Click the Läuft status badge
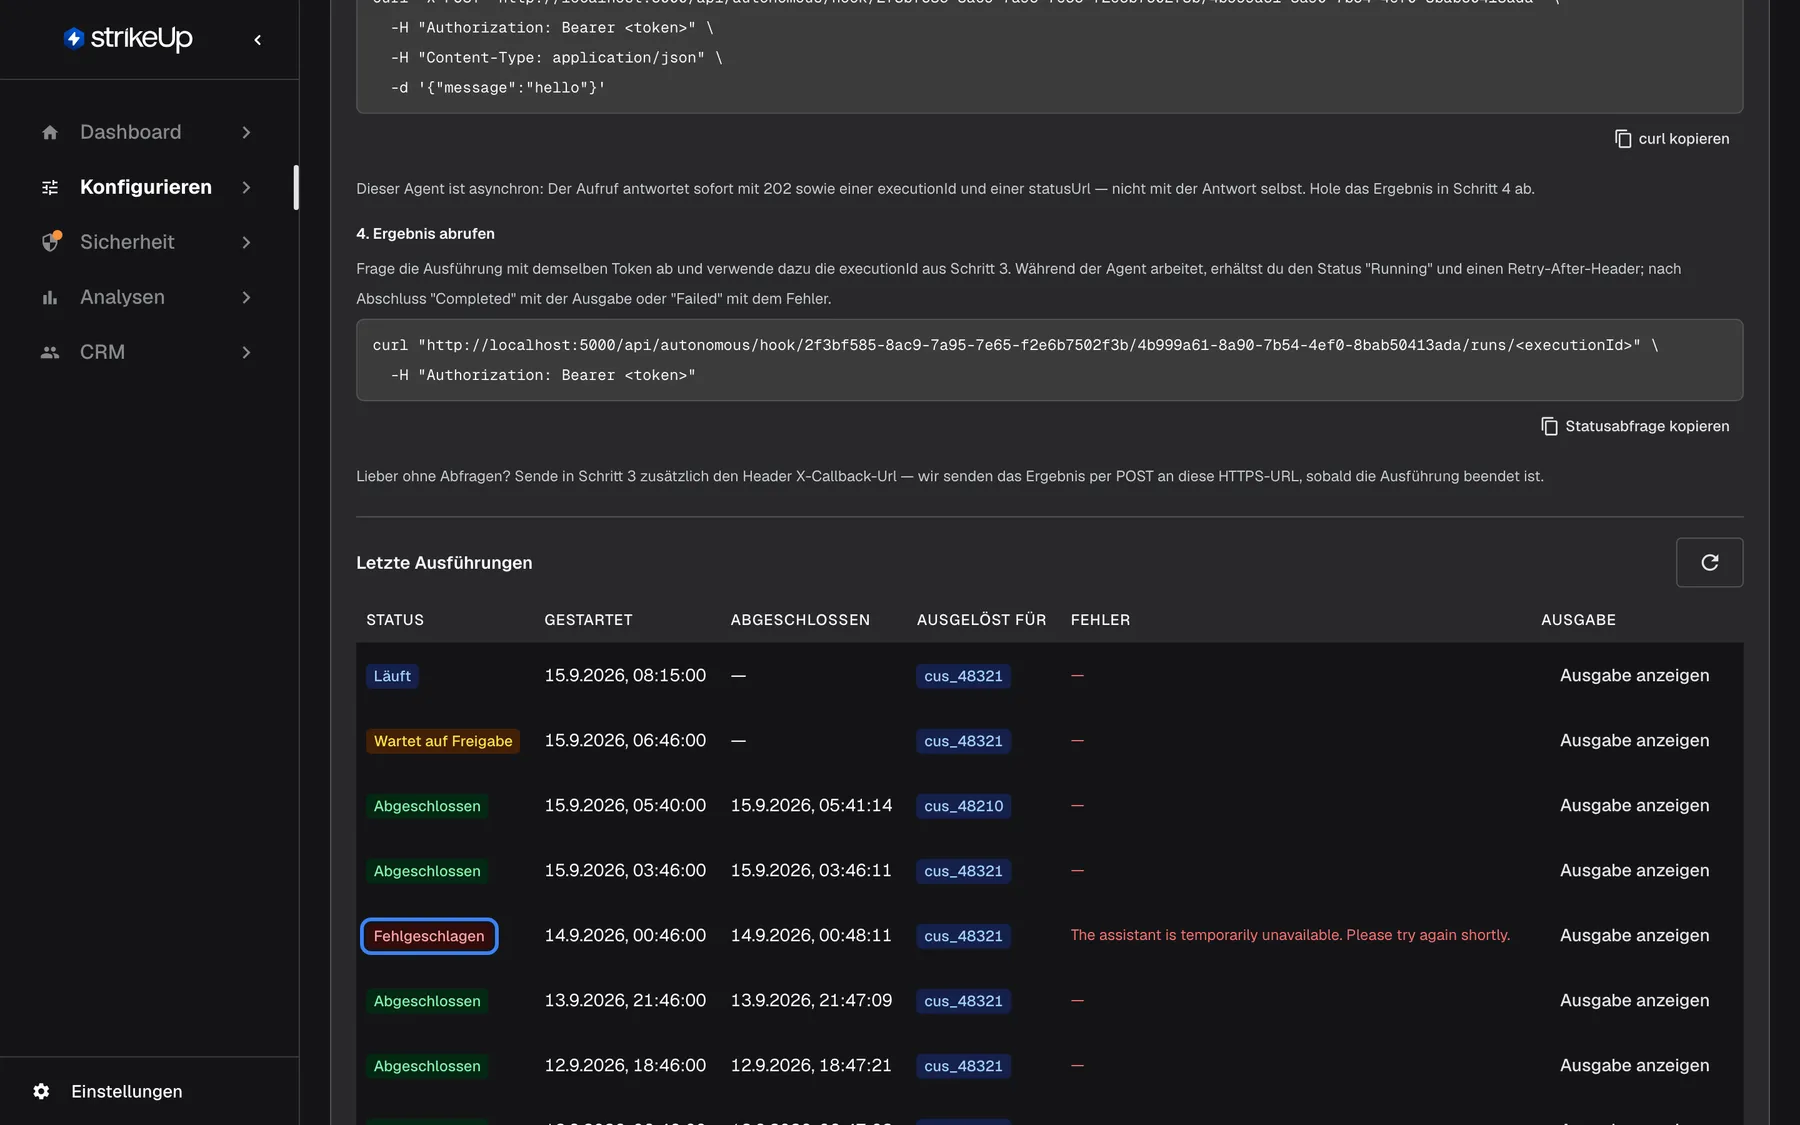The width and height of the screenshot is (1800, 1125). coord(392,676)
